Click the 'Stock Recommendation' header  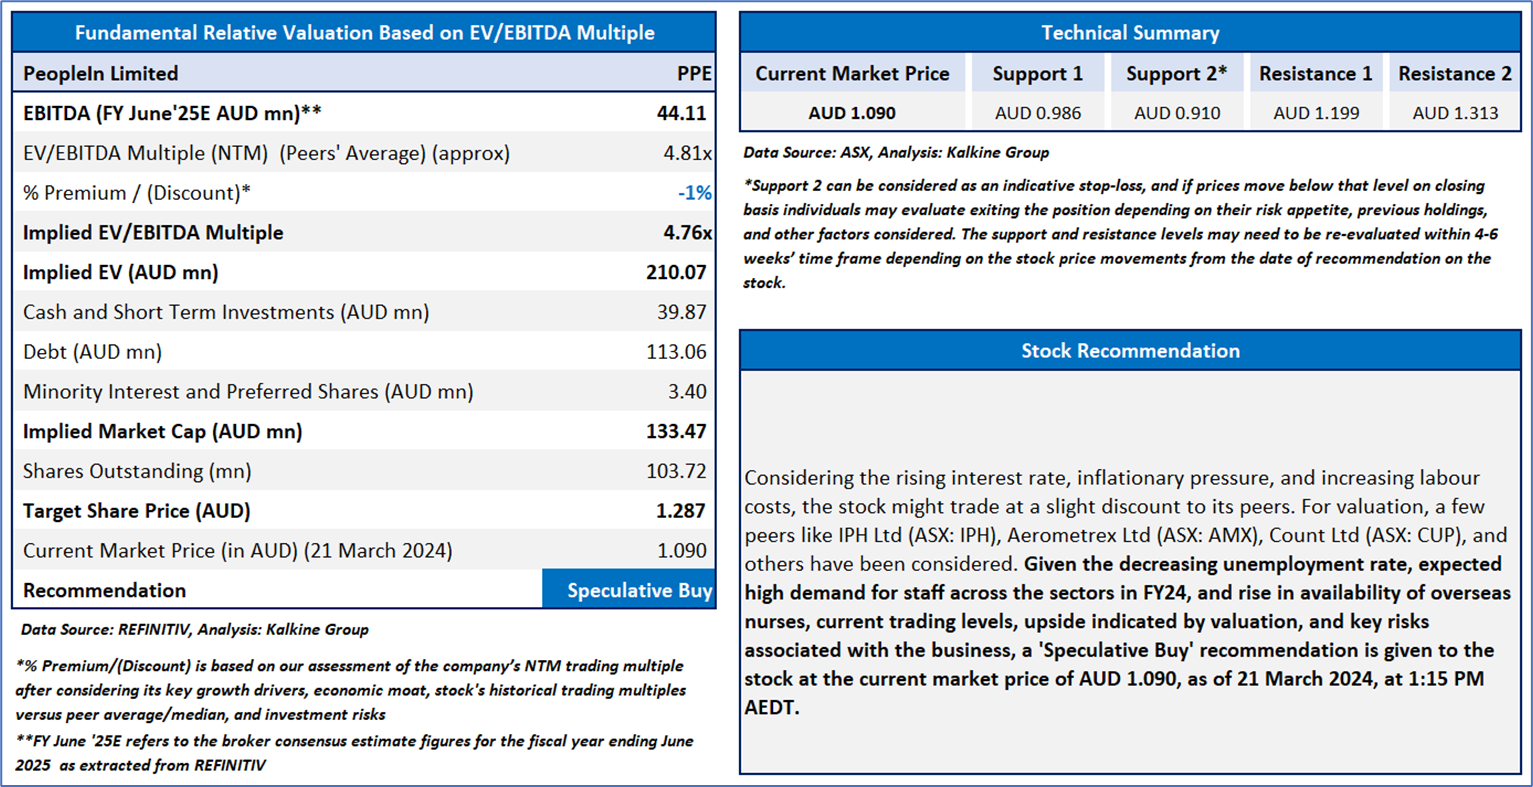(x=1130, y=351)
